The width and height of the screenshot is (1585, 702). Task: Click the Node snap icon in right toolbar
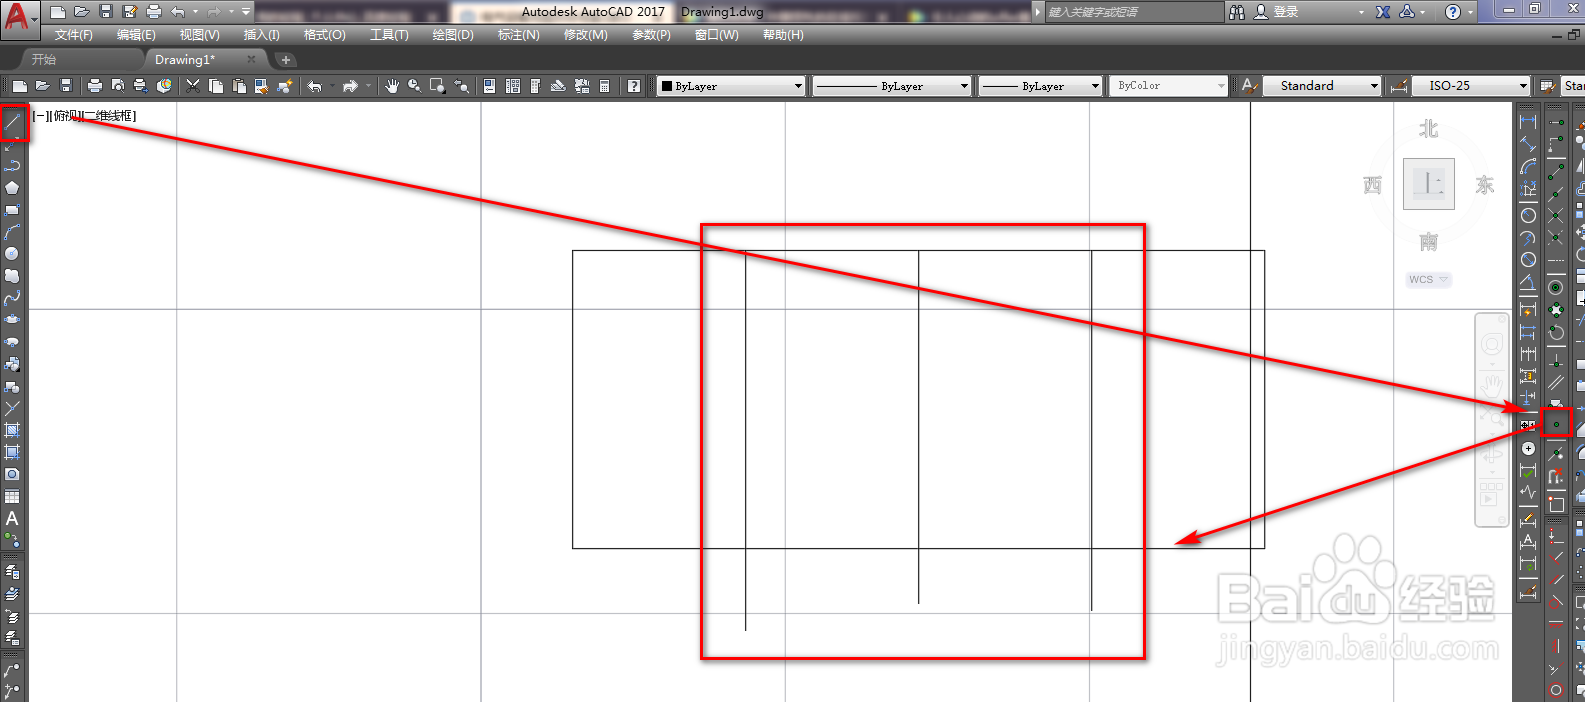pyautogui.click(x=1556, y=424)
